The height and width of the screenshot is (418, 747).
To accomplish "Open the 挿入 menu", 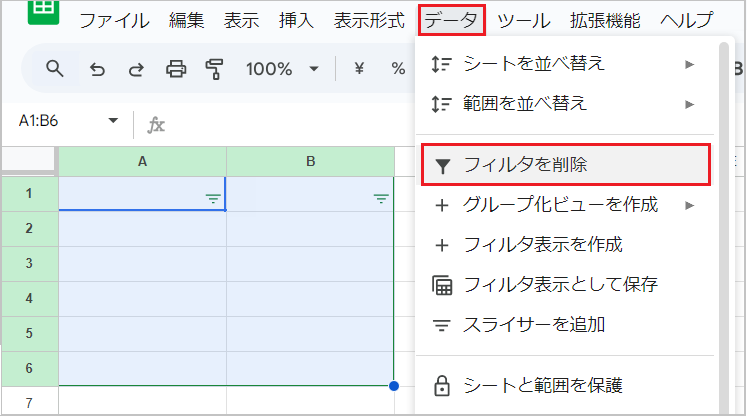I will [296, 20].
